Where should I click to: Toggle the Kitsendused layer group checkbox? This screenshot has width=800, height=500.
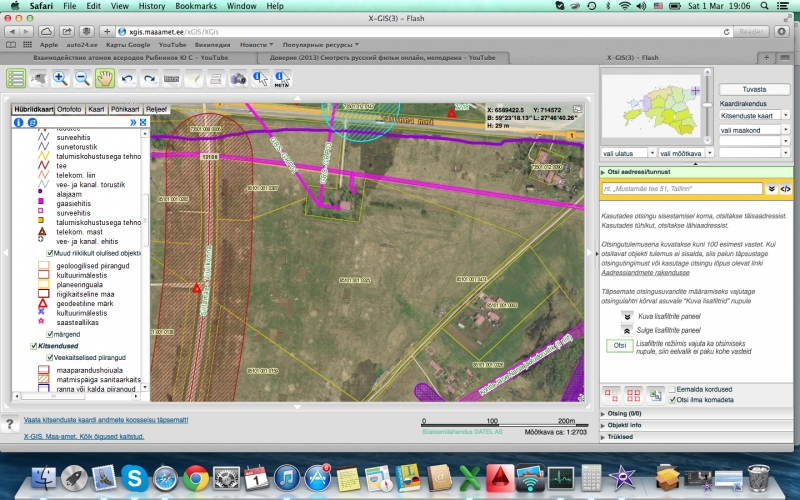click(x=34, y=346)
